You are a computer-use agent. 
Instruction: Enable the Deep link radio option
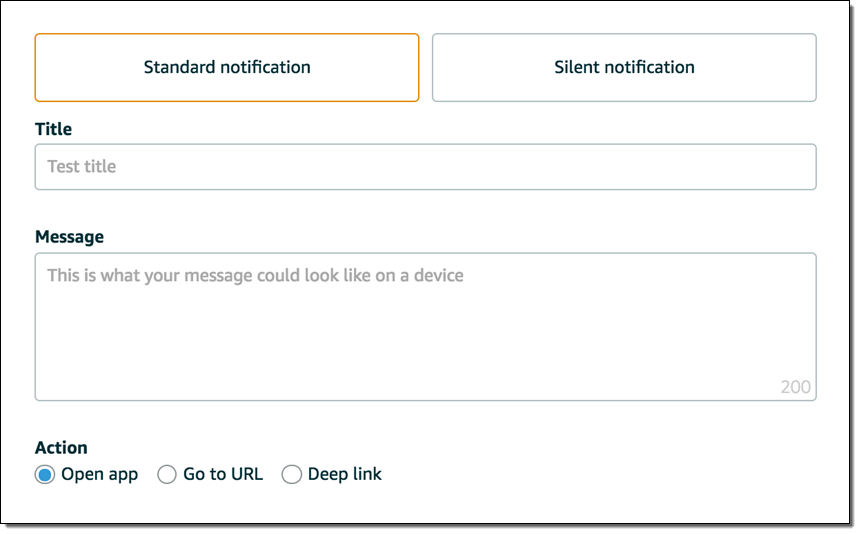(x=292, y=475)
